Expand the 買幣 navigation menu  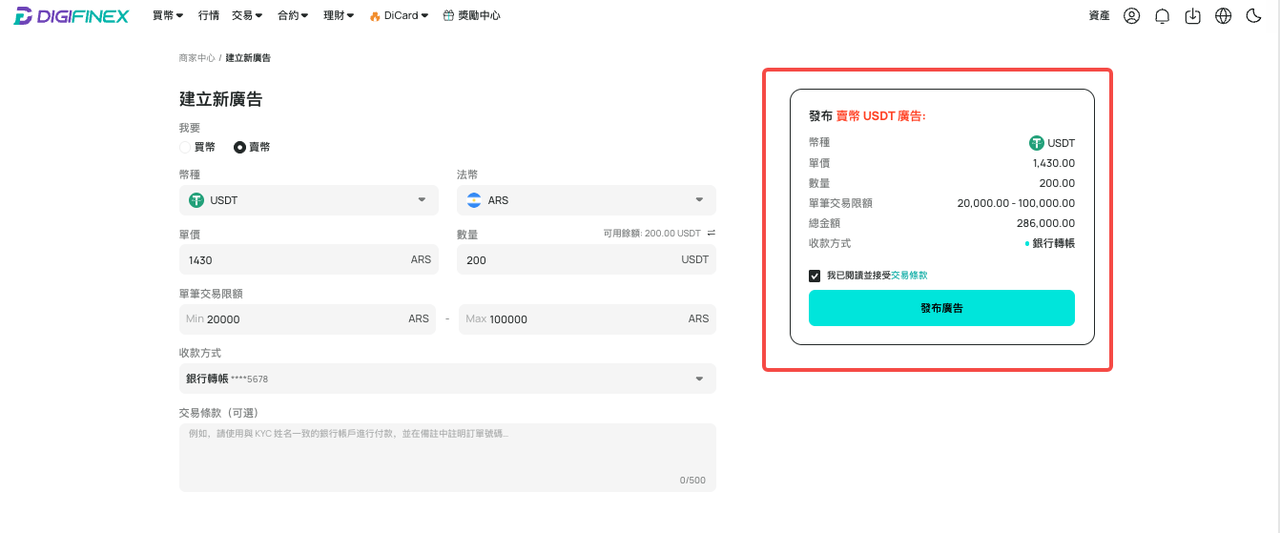[168, 16]
